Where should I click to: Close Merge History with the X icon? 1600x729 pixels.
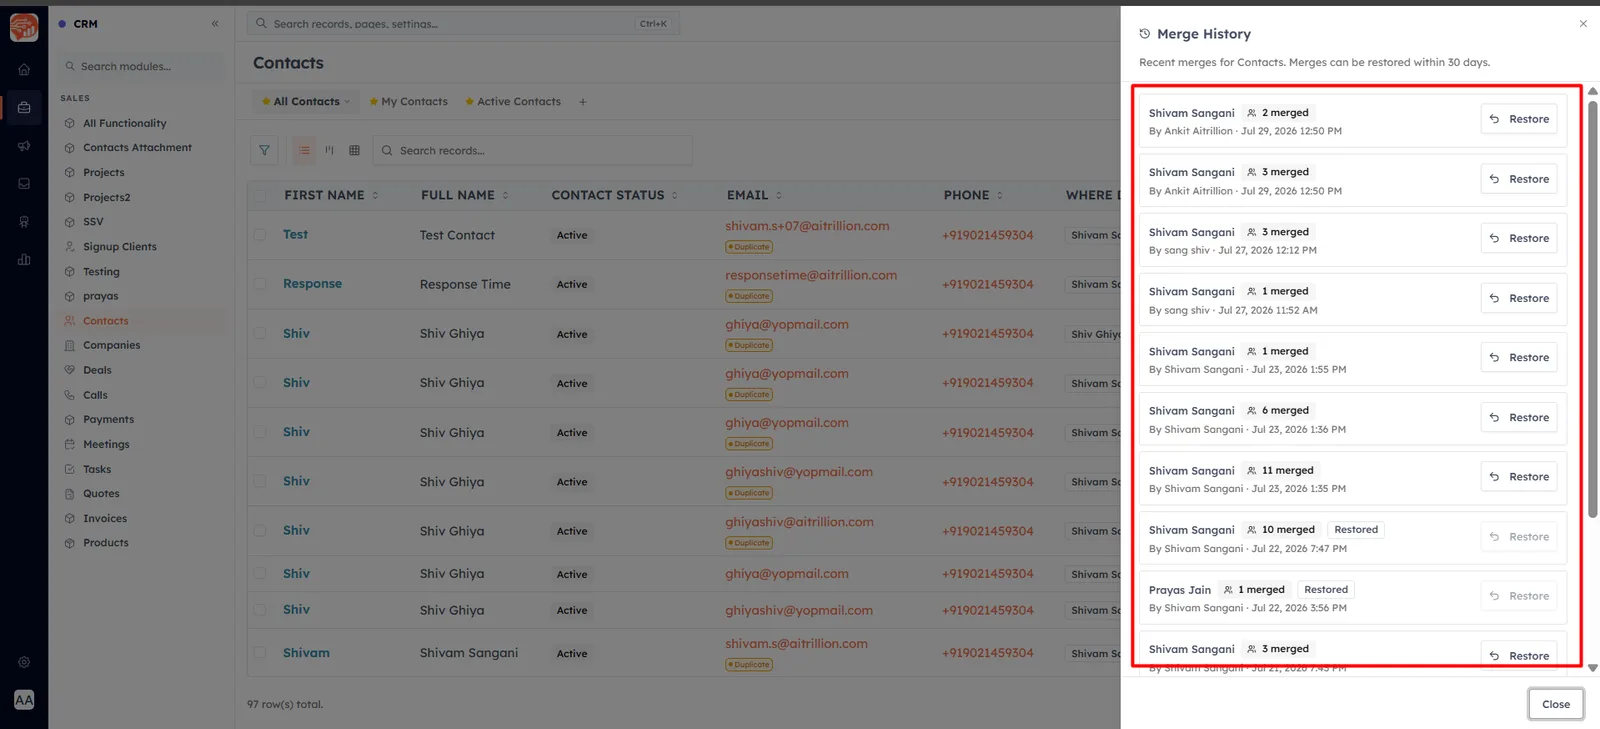(x=1583, y=24)
